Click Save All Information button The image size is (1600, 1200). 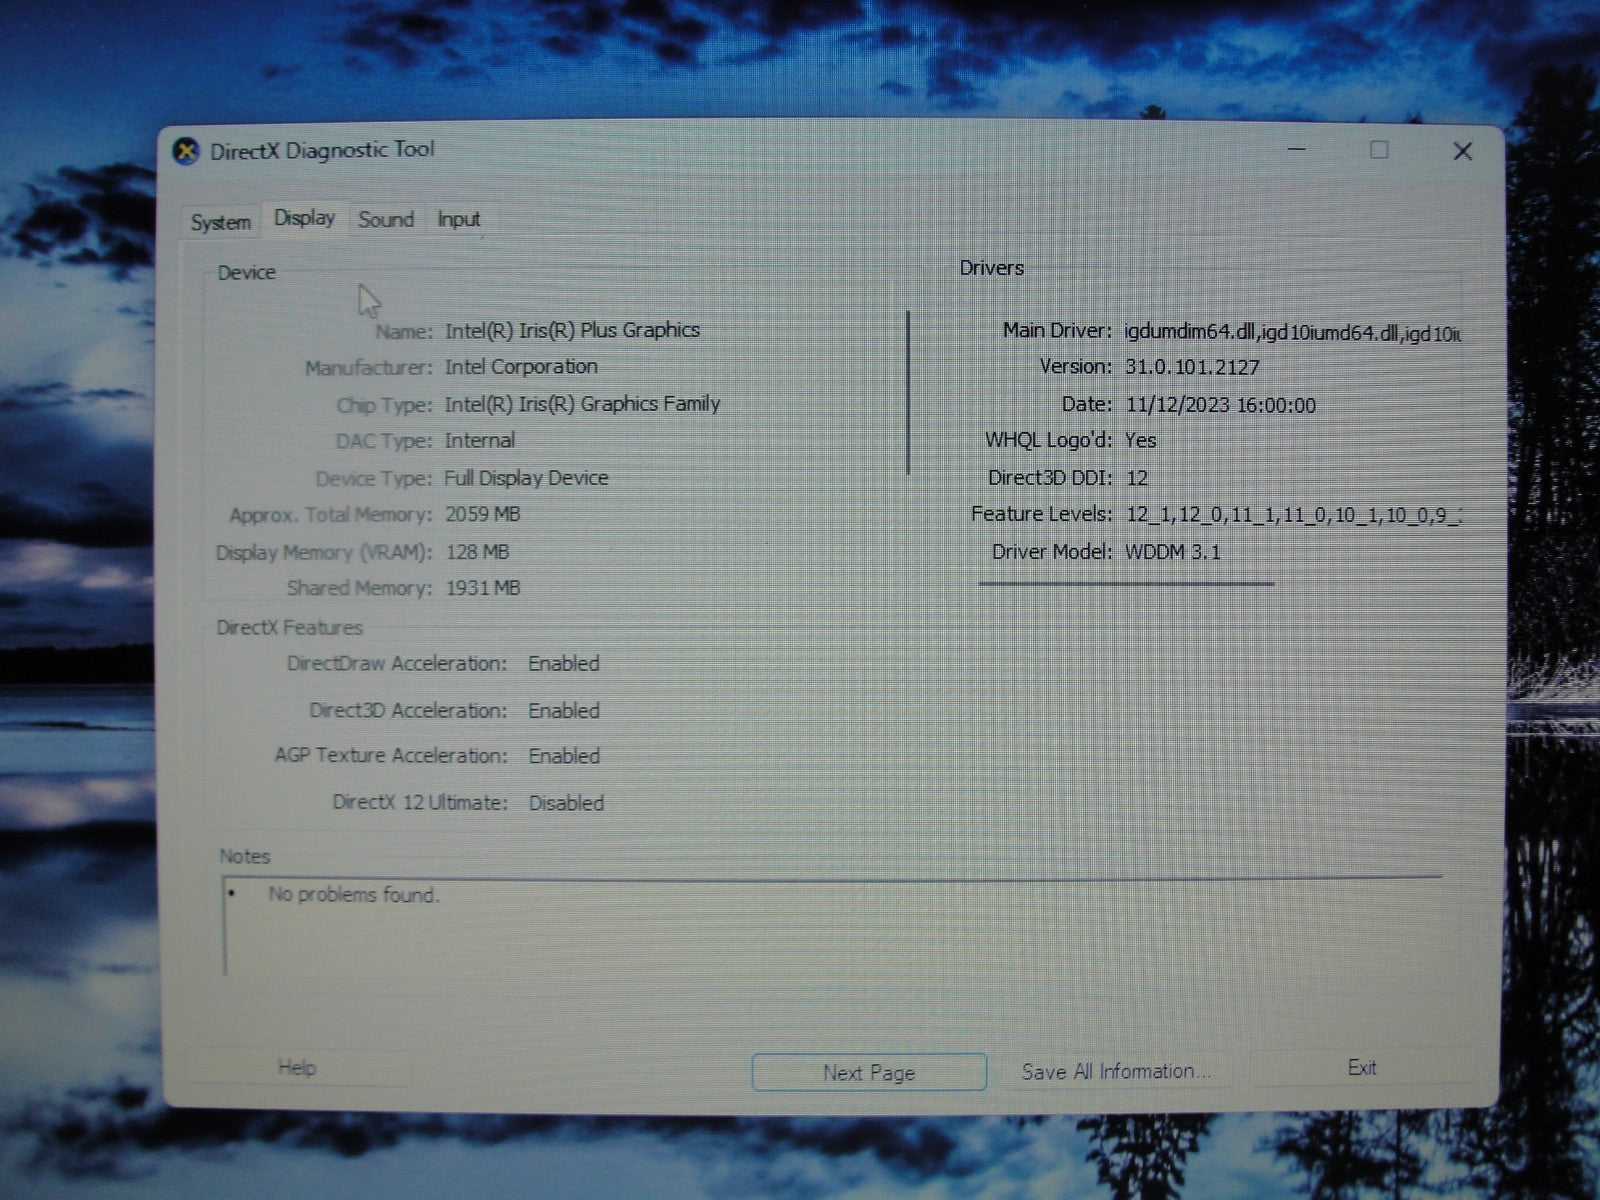1115,1071
